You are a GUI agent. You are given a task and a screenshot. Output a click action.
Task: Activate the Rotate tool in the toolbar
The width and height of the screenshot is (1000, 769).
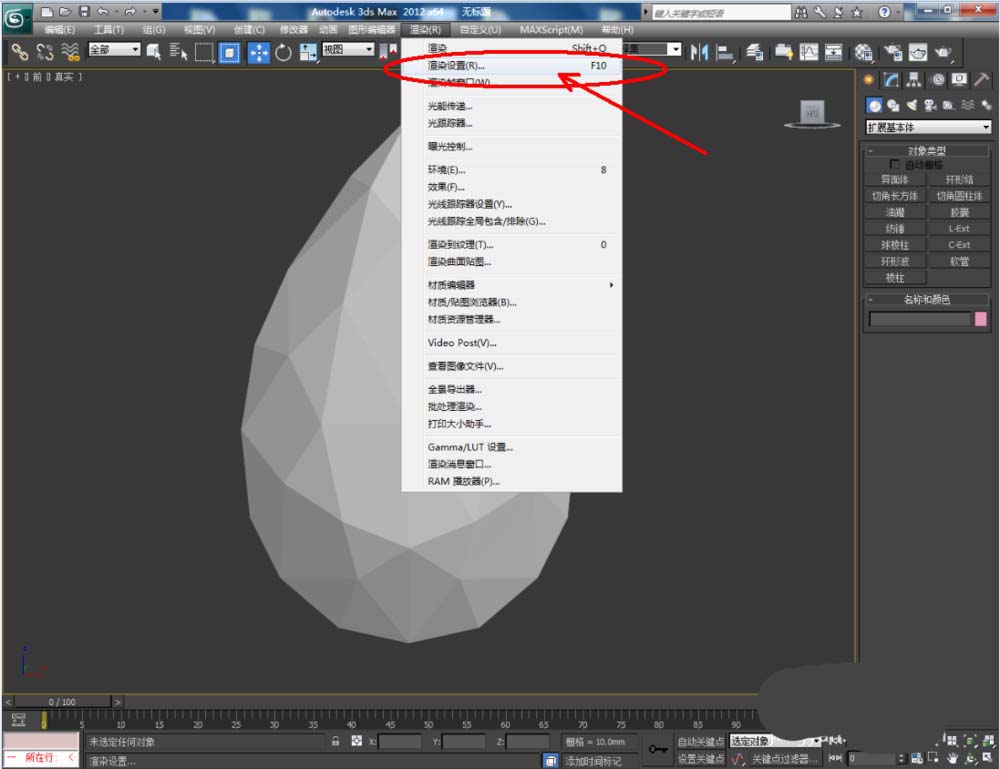click(x=284, y=52)
